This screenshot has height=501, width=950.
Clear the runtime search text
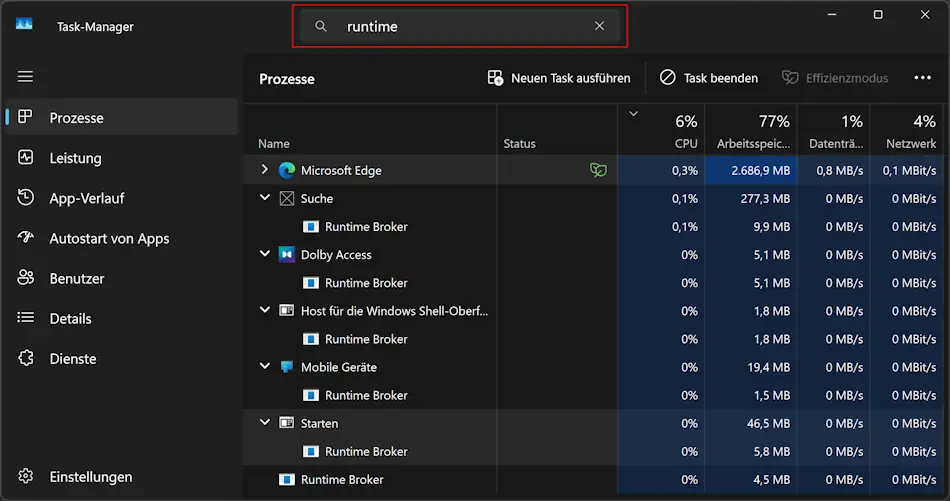pos(599,26)
